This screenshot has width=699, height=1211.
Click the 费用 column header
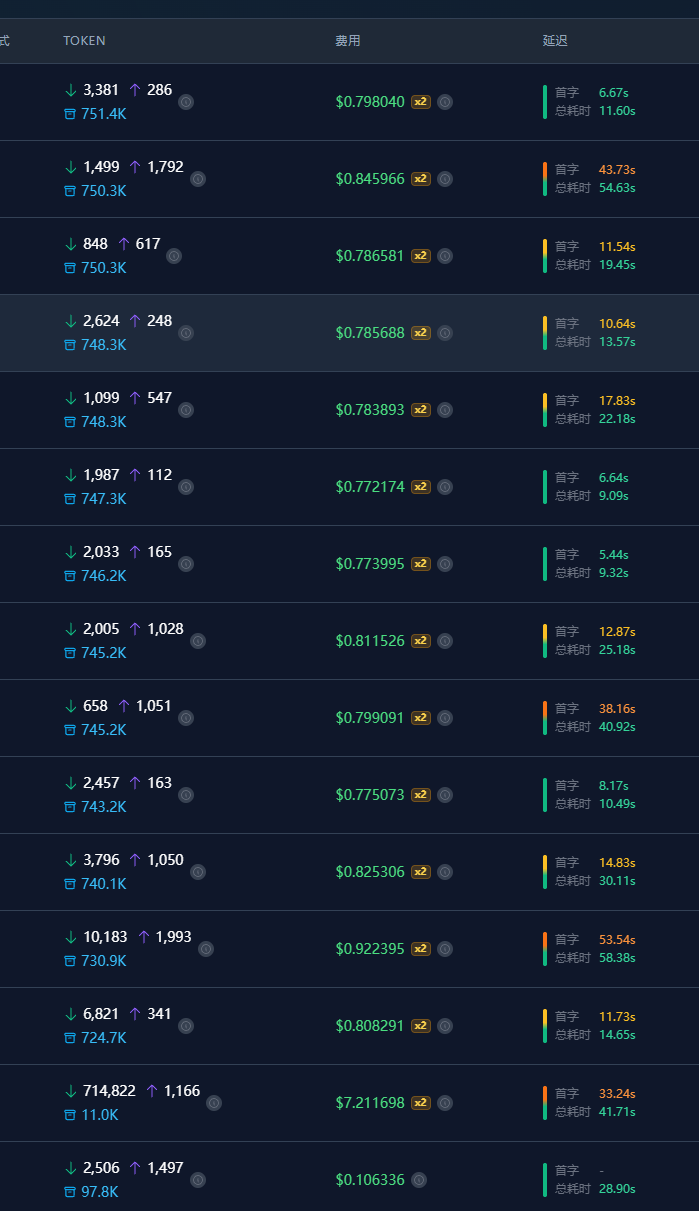[x=348, y=41]
